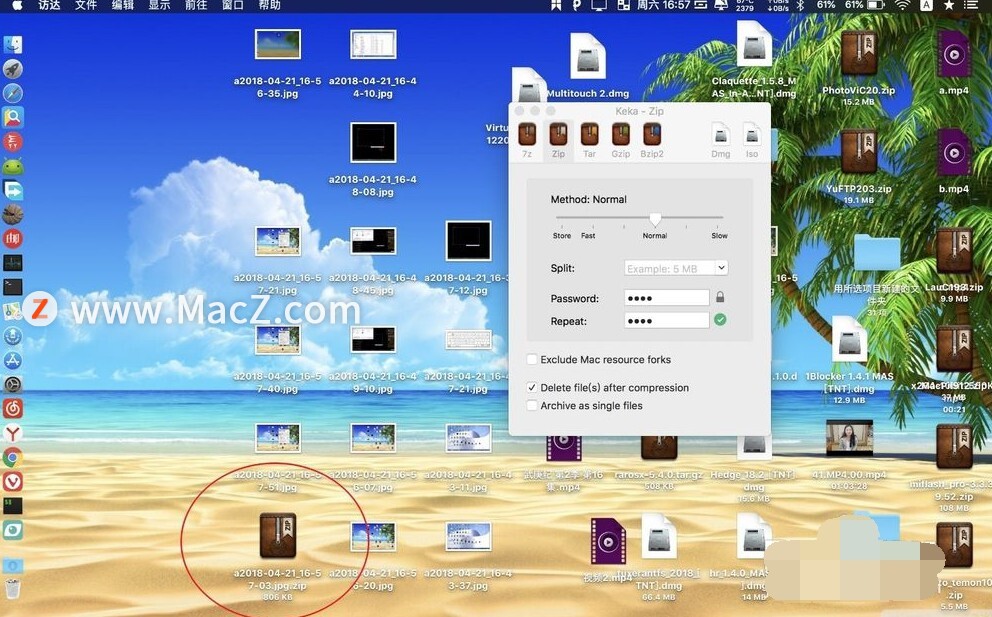This screenshot has width=992, height=617.
Task: Select the Multitouch 2.dmg file
Action: pos(588,56)
